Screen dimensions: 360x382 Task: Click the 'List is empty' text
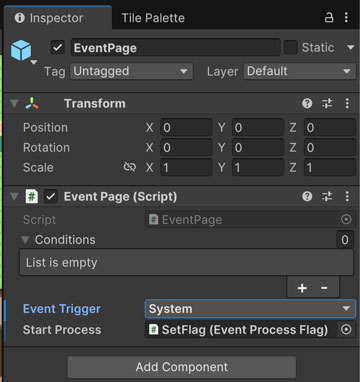pos(62,263)
